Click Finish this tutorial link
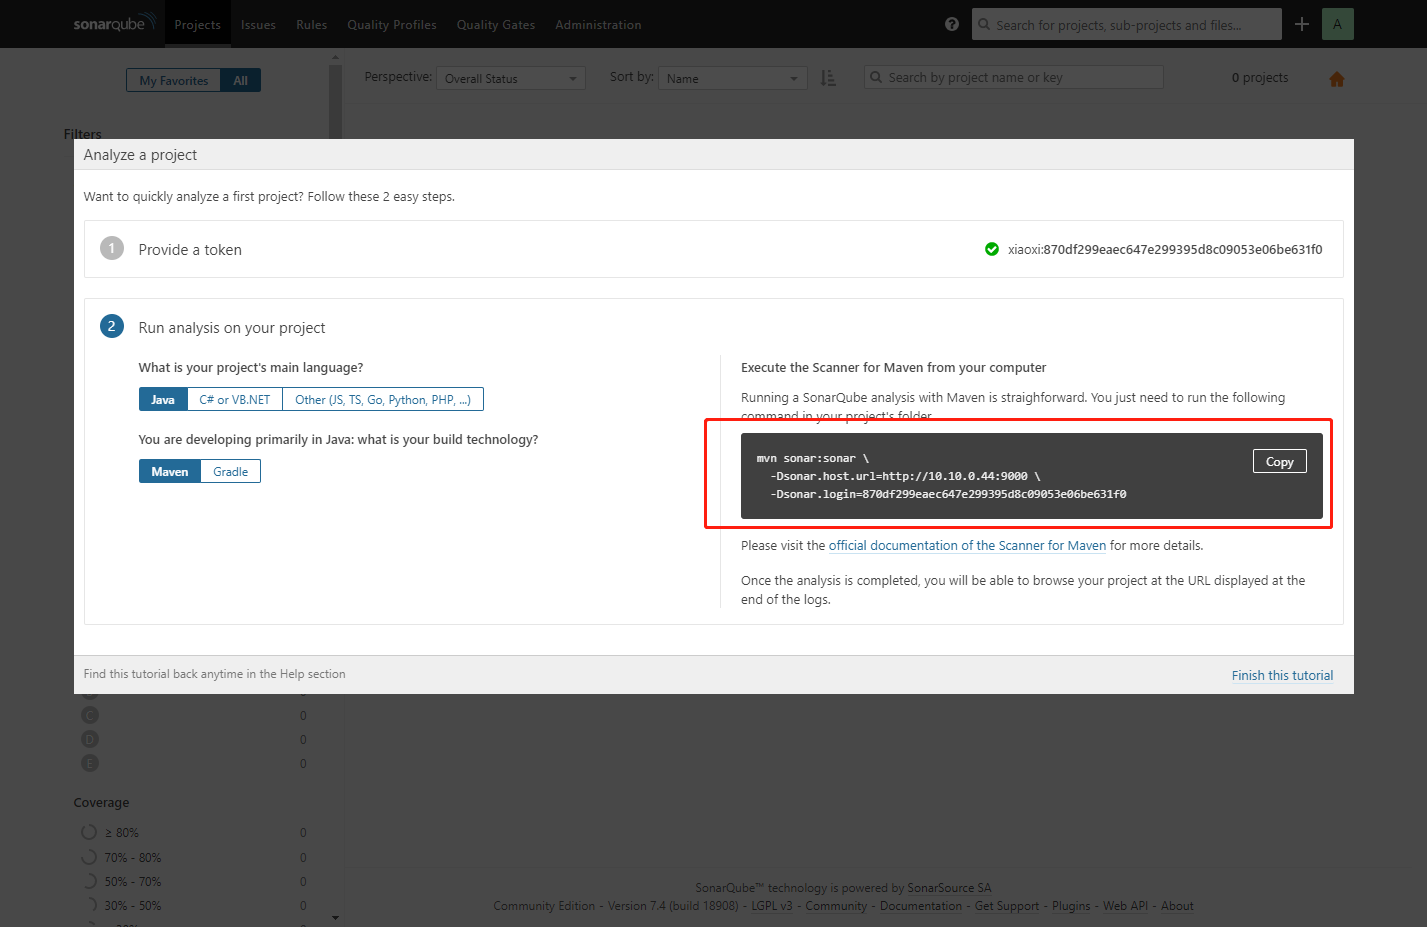The image size is (1427, 927). [x=1282, y=675]
